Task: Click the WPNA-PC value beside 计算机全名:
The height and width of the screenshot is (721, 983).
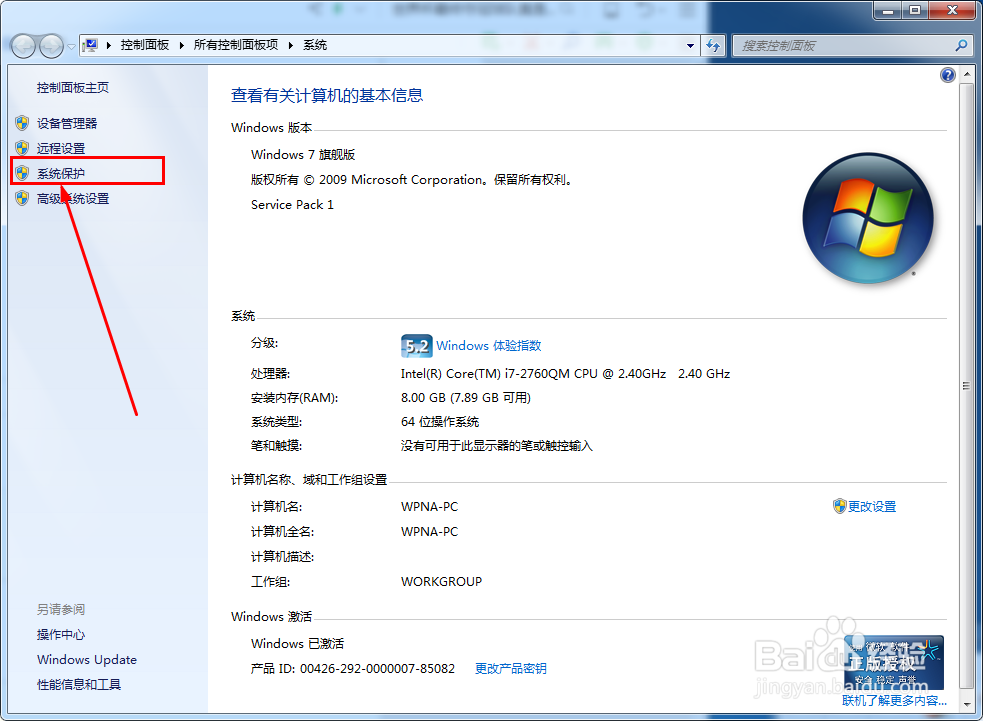Action: pyautogui.click(x=429, y=532)
